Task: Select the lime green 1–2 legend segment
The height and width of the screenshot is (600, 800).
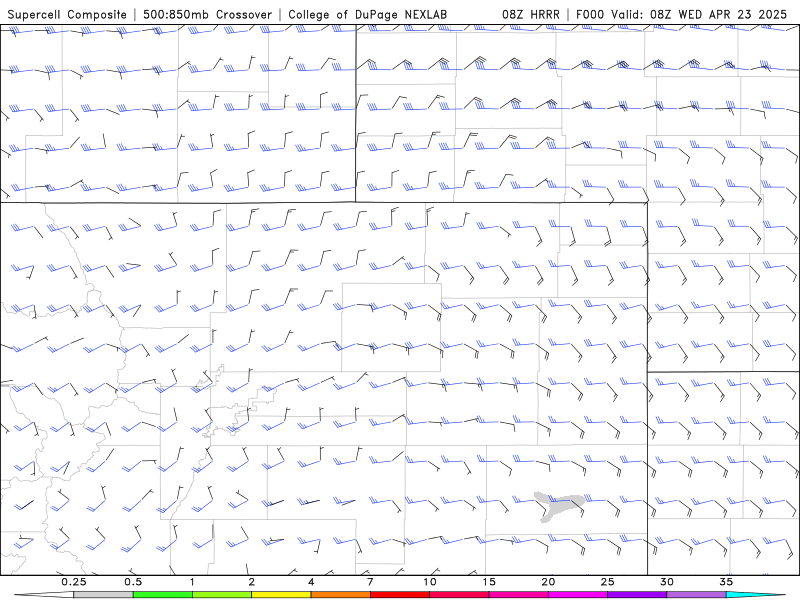Action: click(221, 595)
